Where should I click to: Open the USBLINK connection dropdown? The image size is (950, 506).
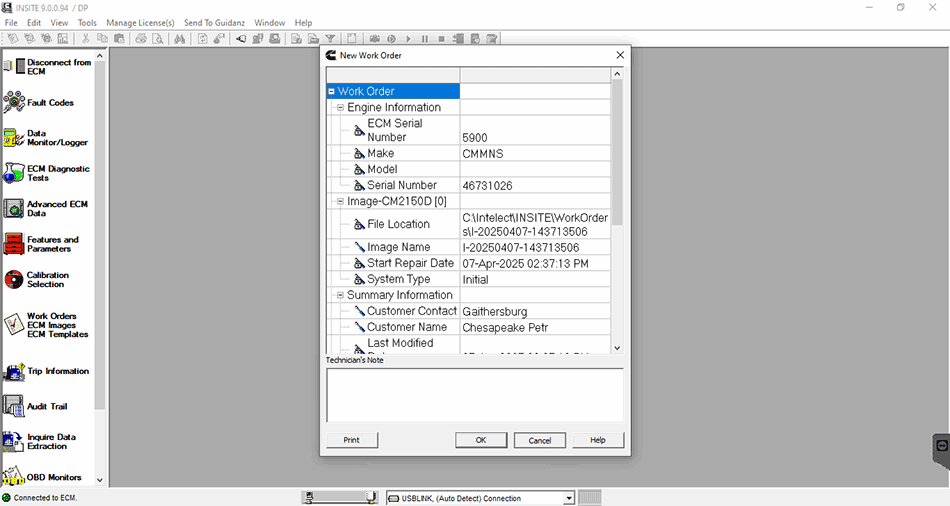point(568,498)
